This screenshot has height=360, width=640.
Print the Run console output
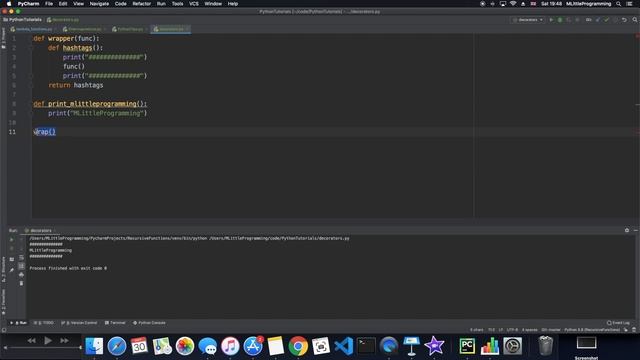pyautogui.click(x=21, y=275)
